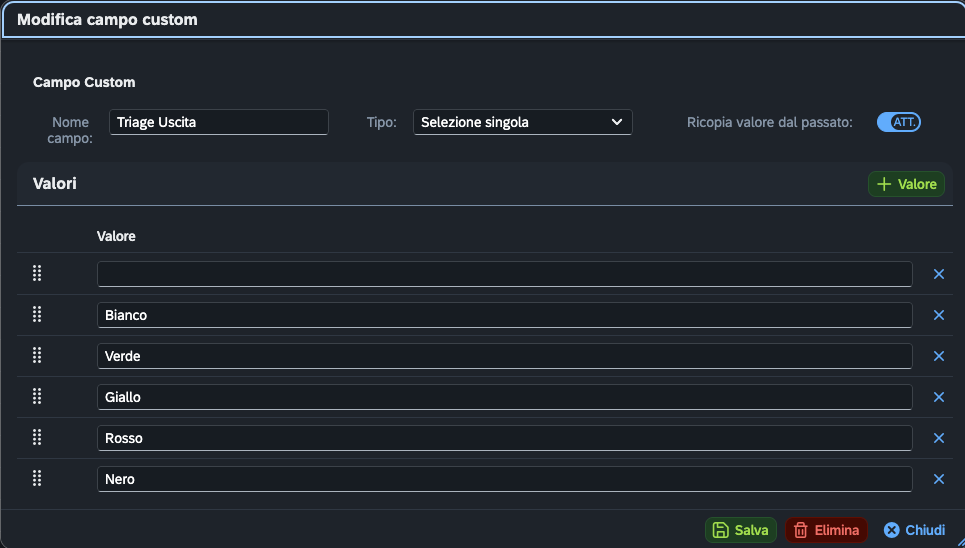965x548 pixels.
Task: Click the drag handle next to Nero
Action: coord(37,478)
